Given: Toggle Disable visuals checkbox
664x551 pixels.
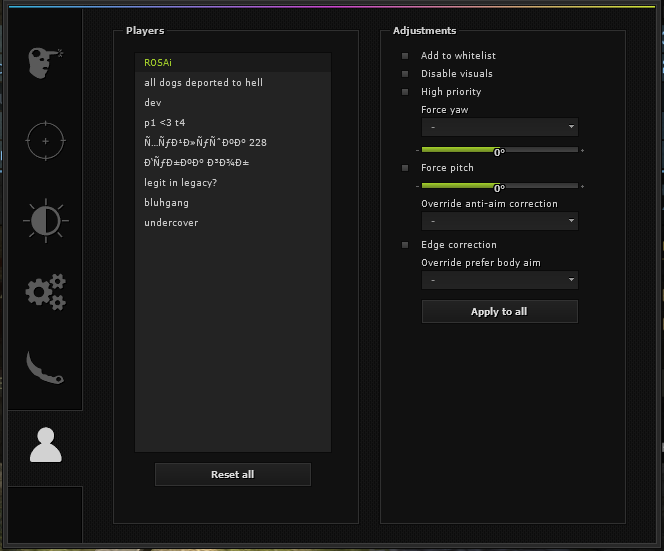Looking at the screenshot, I should (405, 74).
